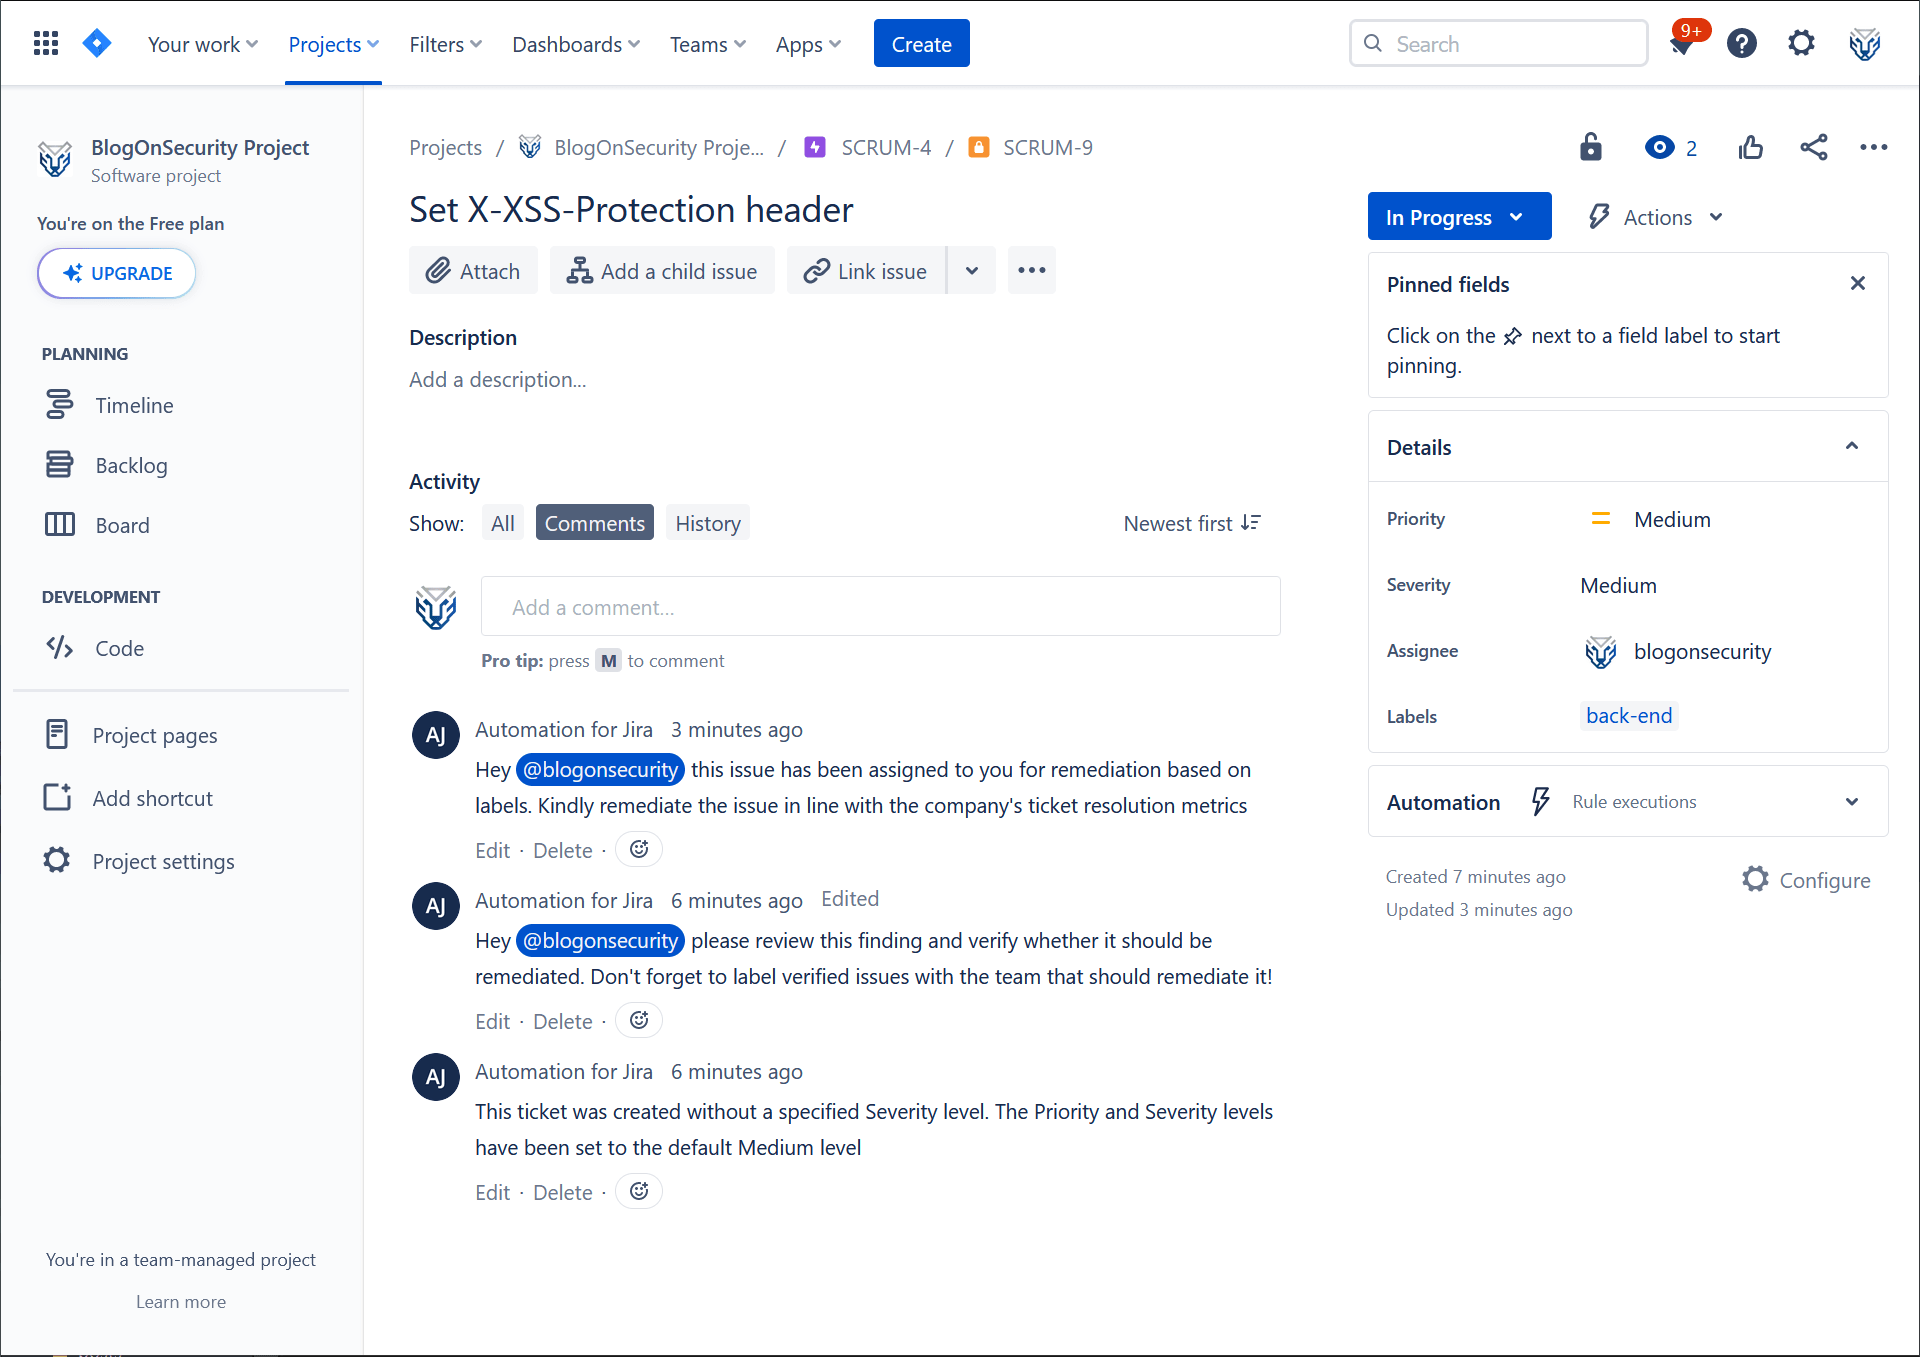Click the Configure gear next to Automation
Viewport: 1920px width, 1357px height.
1756,879
